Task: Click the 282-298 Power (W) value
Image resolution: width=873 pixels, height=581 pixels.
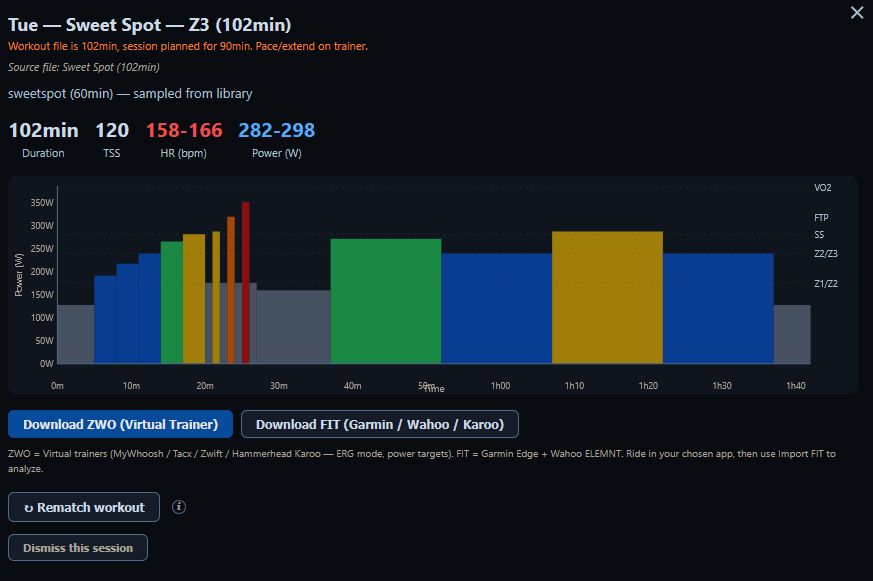Action: click(277, 130)
